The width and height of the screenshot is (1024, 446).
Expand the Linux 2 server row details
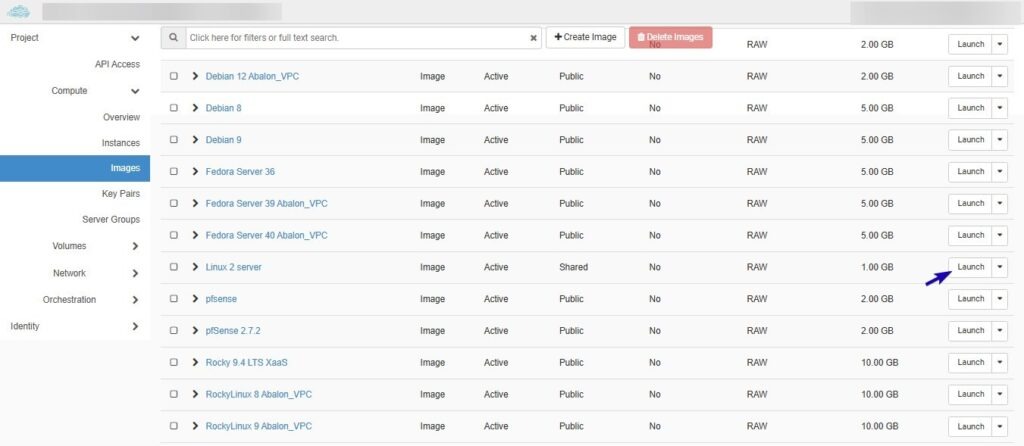point(195,267)
